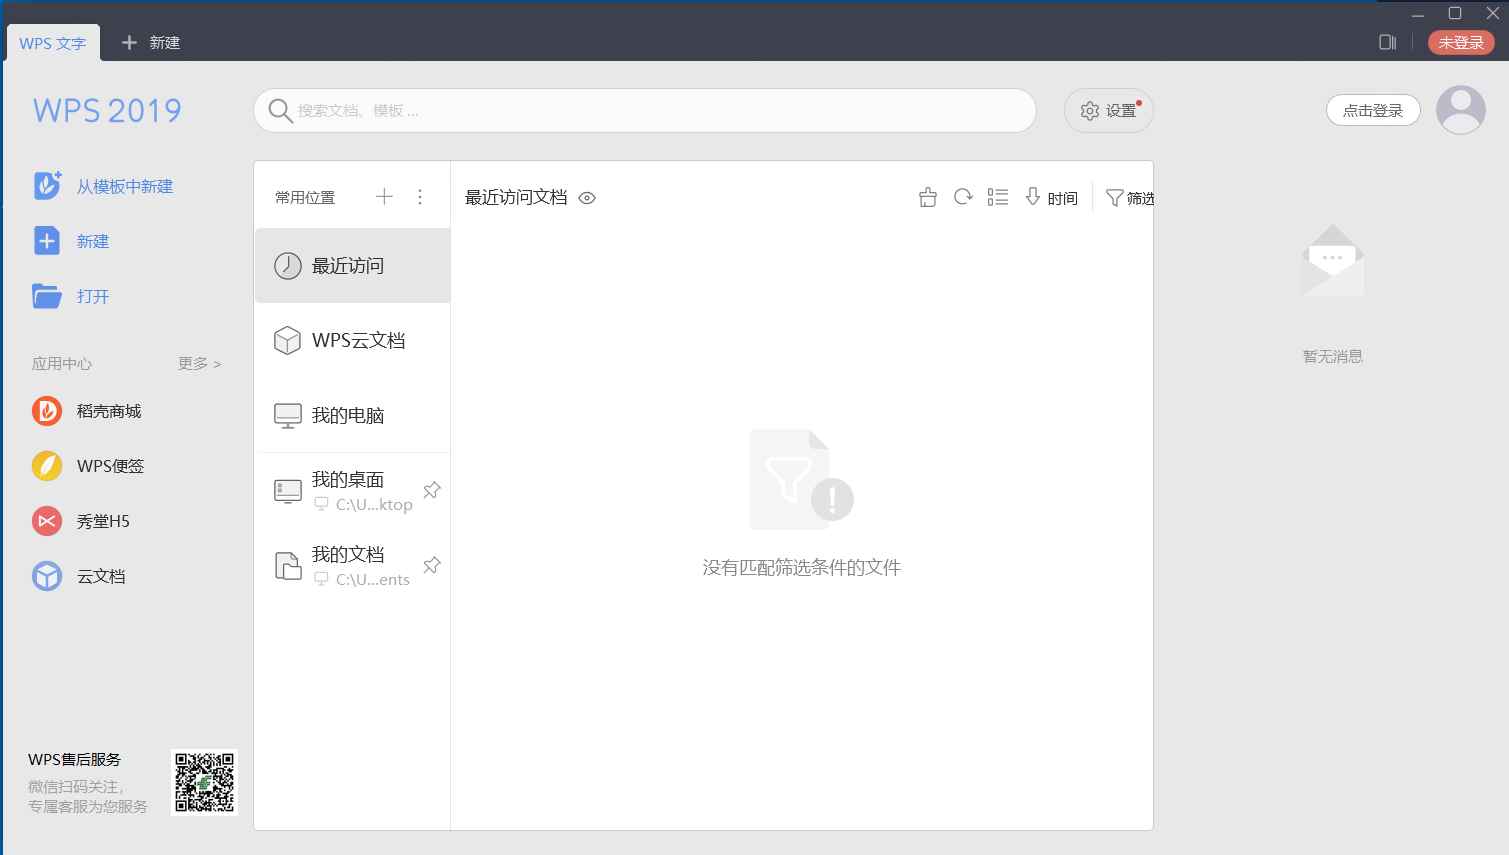Click the 常用位置 heading

(305, 197)
